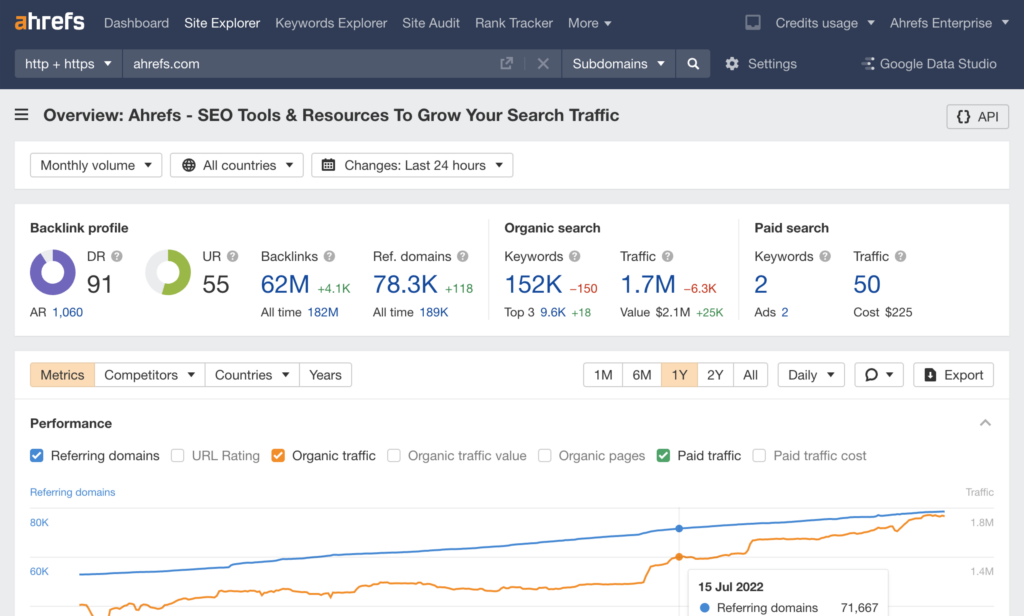Image resolution: width=1024 pixels, height=616 pixels.
Task: Open Changes: Last 24 hours dropdown
Action: (412, 165)
